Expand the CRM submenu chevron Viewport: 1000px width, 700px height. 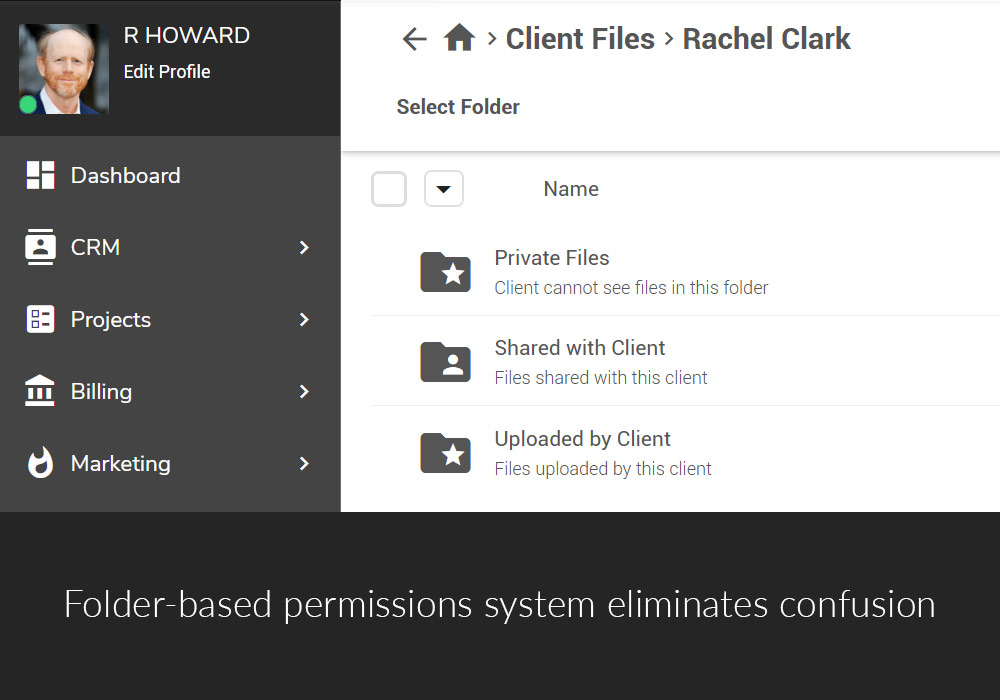[x=304, y=247]
